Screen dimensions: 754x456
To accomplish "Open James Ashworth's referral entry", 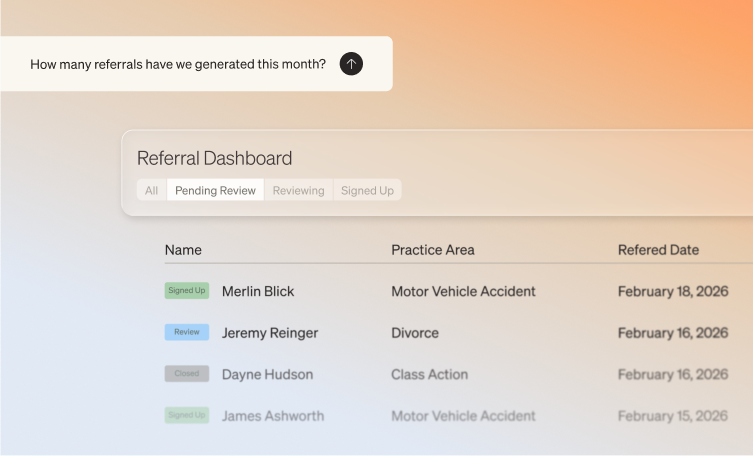I will (273, 416).
